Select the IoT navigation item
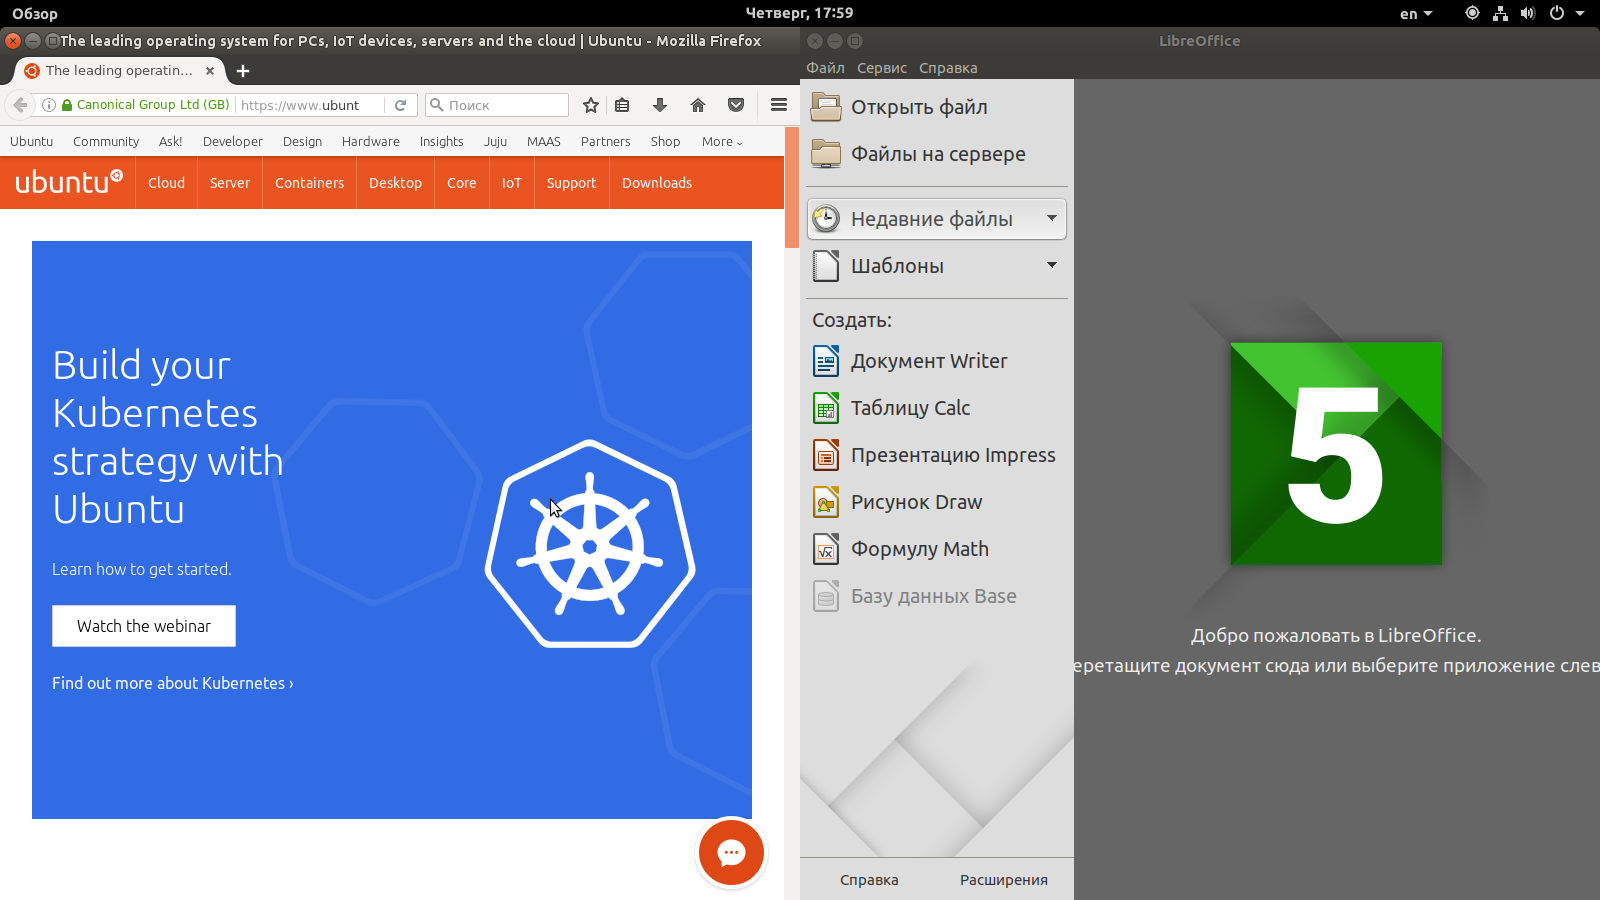1600x900 pixels. tap(512, 183)
